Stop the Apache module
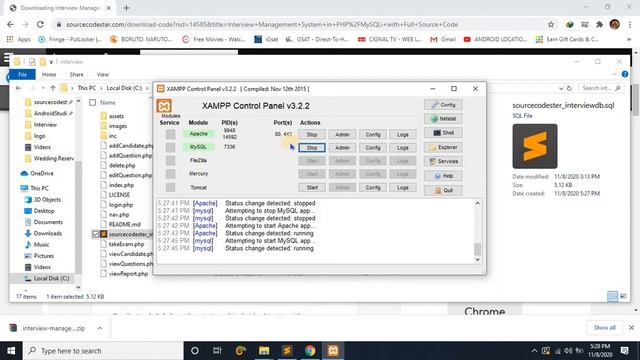Viewport: 640px width, 360px height. pos(312,134)
